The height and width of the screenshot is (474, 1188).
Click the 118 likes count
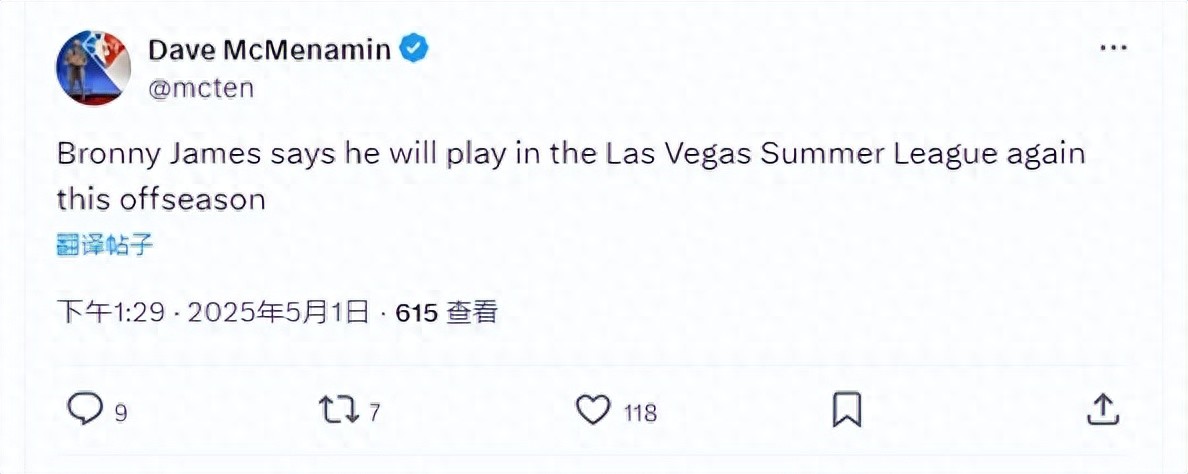(x=640, y=411)
